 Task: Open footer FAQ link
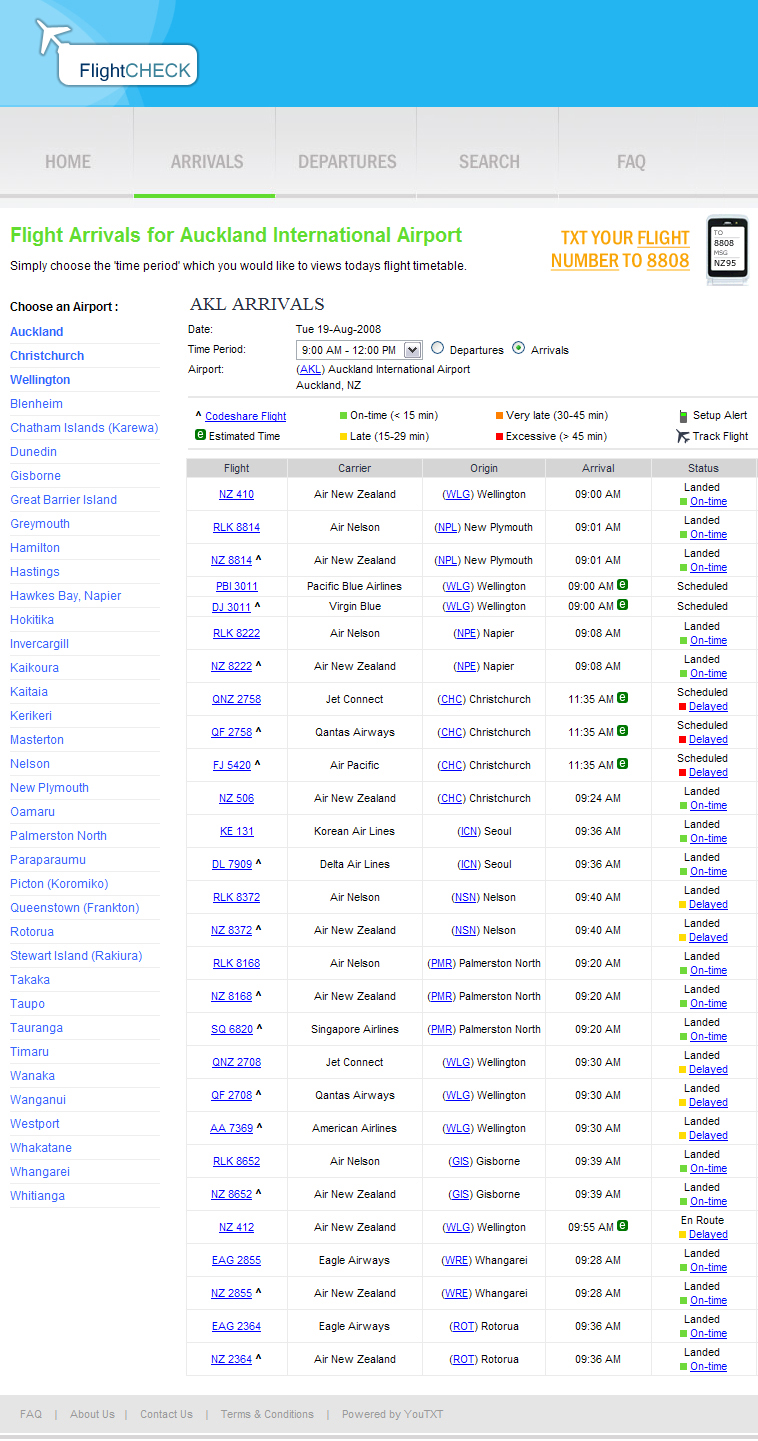31,1414
